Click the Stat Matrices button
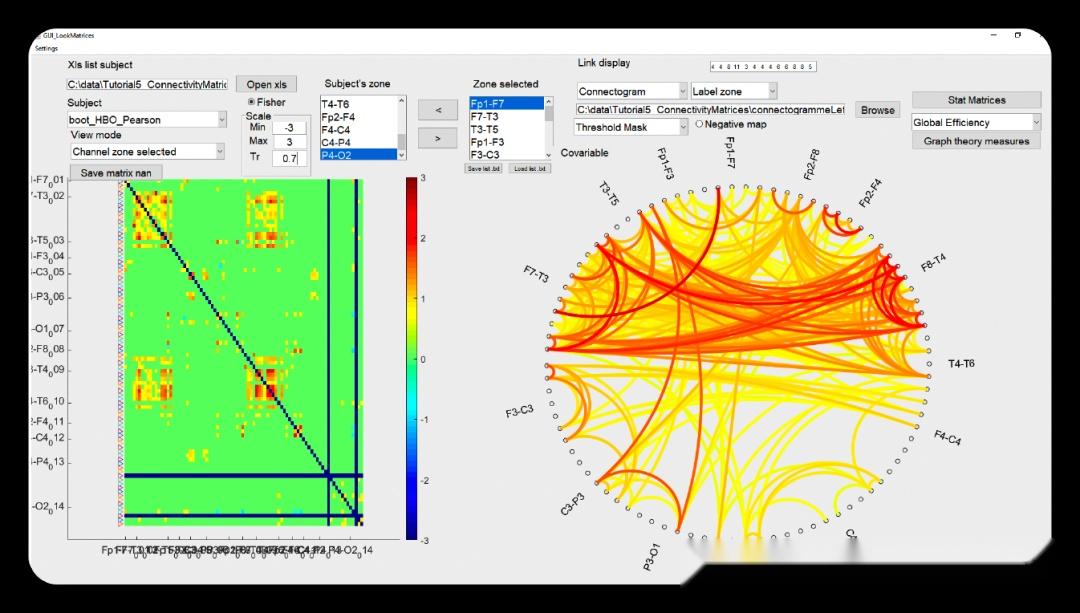Viewport: 1080px width, 613px height. [976, 100]
